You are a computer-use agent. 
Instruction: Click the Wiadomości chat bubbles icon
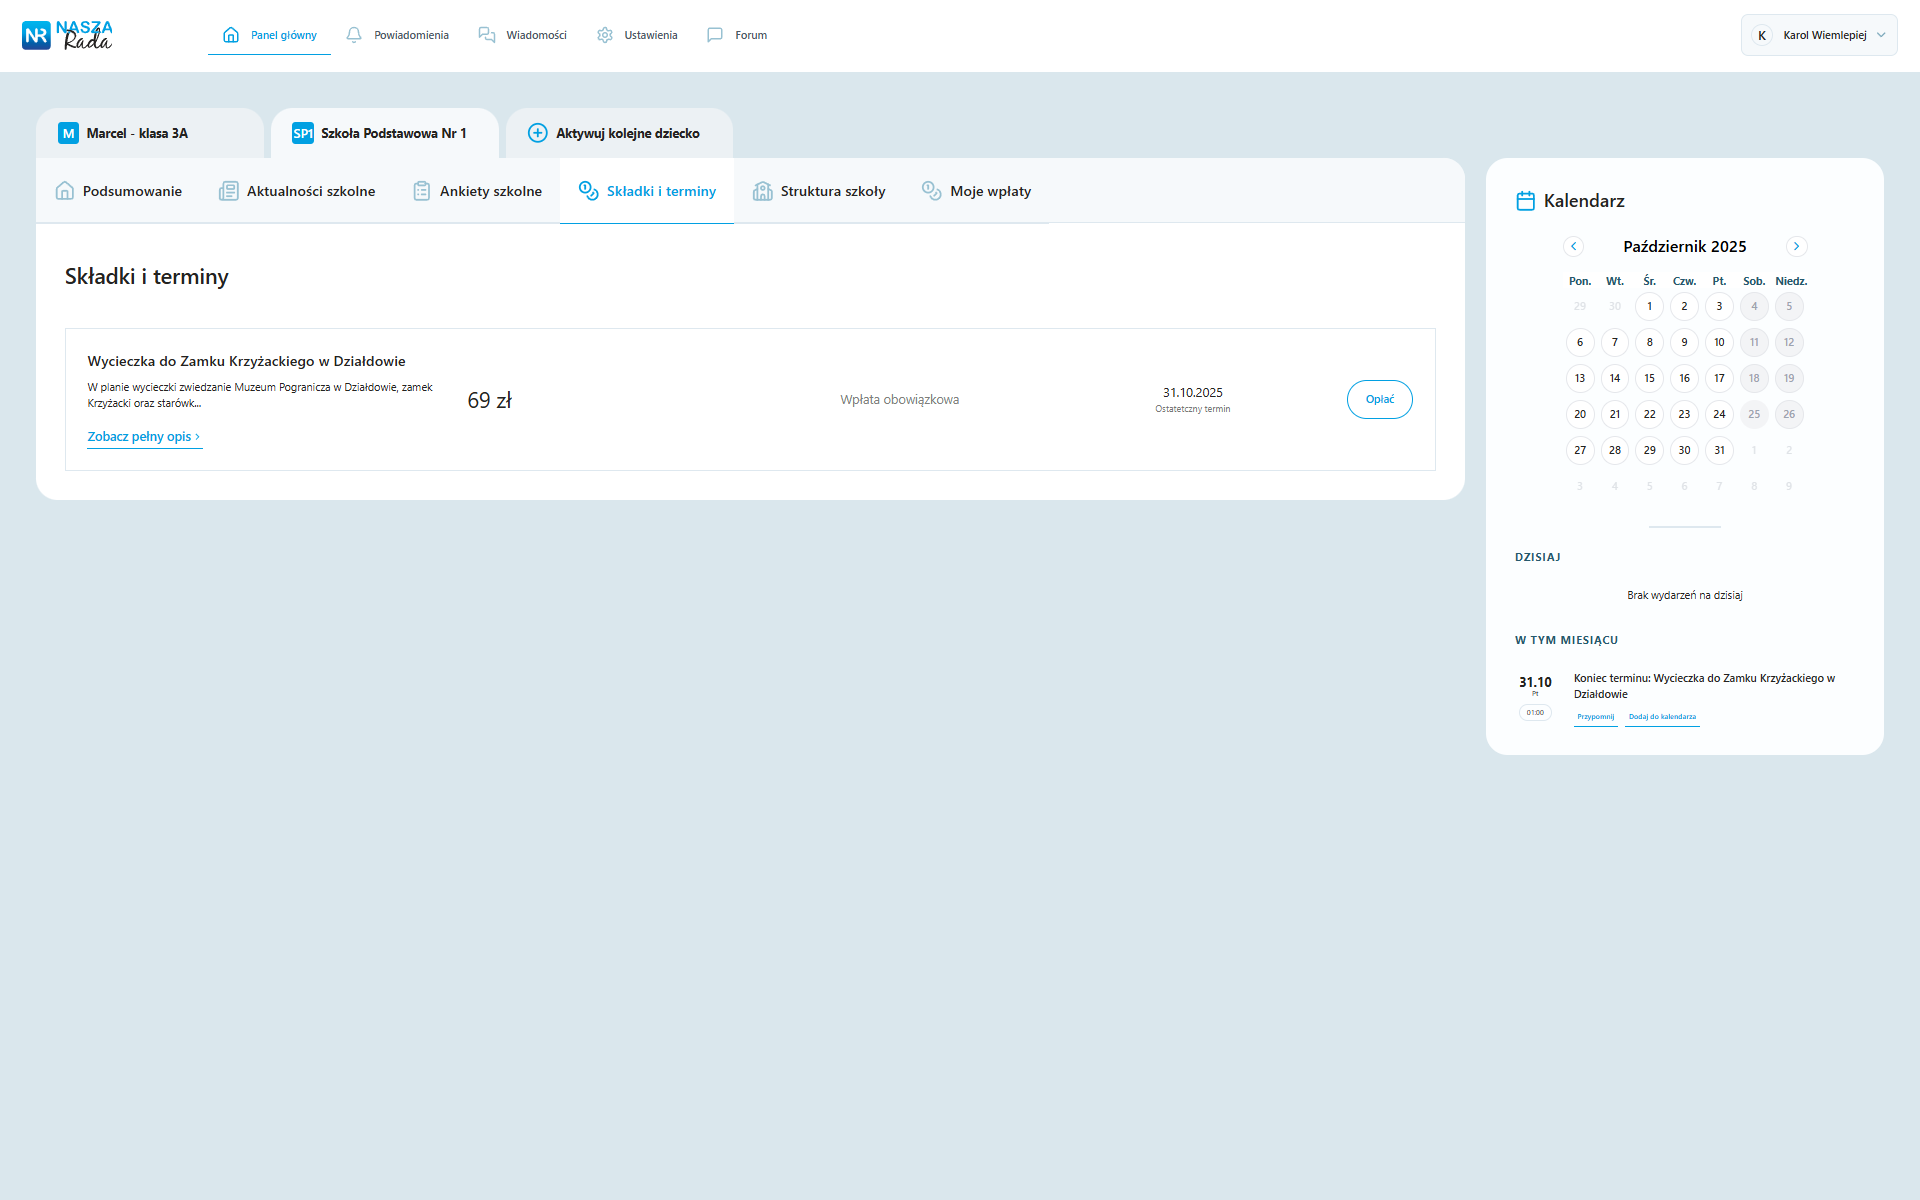tap(487, 35)
